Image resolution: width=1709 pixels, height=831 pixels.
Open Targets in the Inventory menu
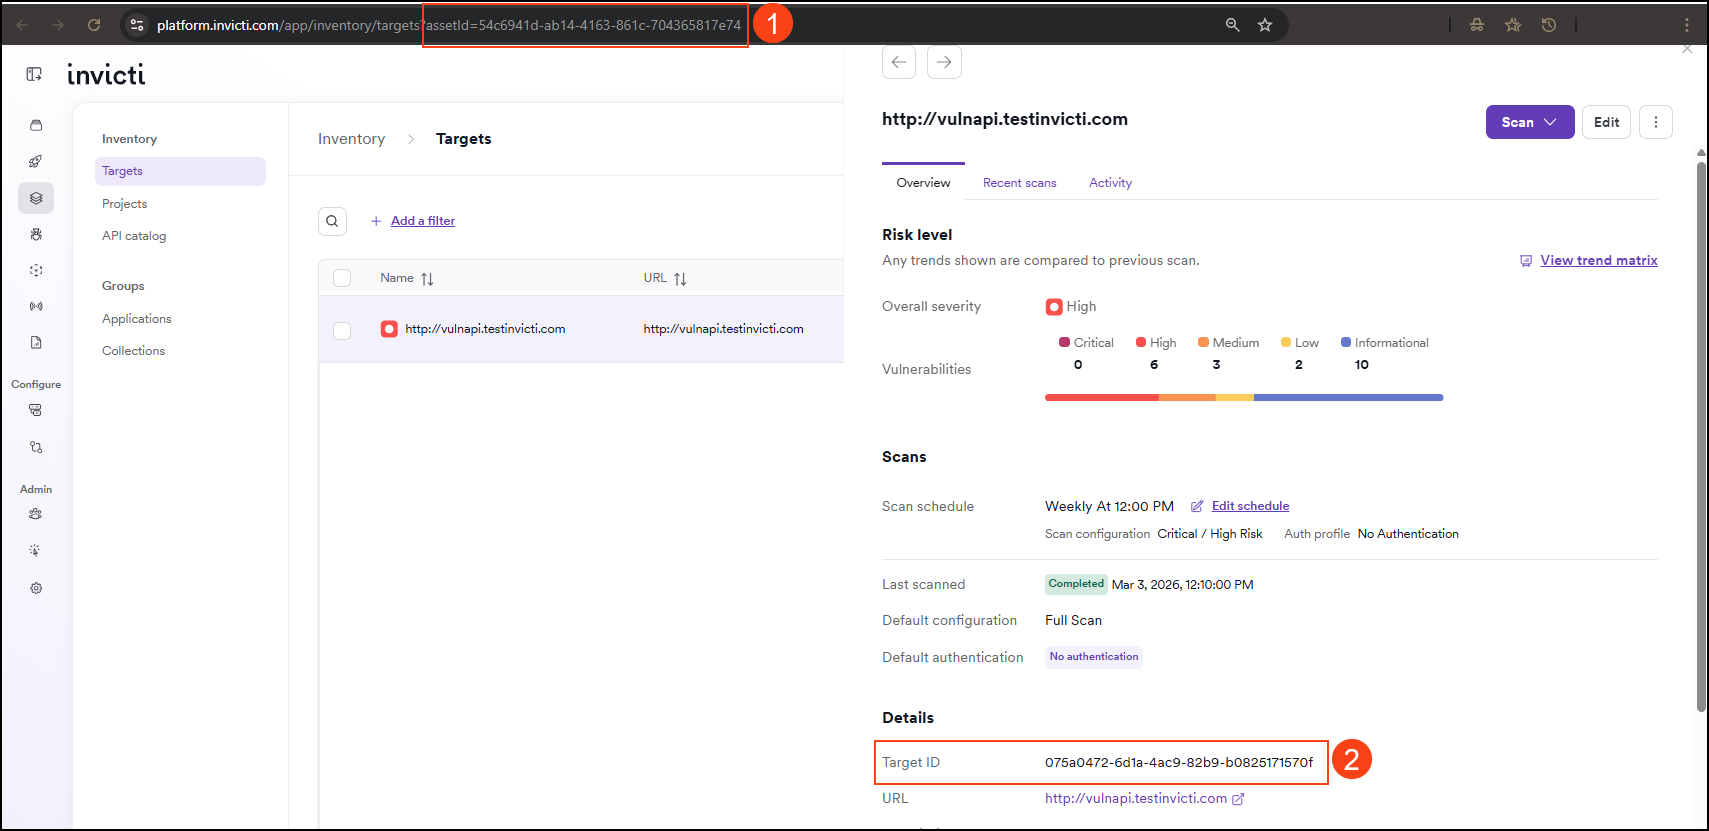click(x=180, y=171)
